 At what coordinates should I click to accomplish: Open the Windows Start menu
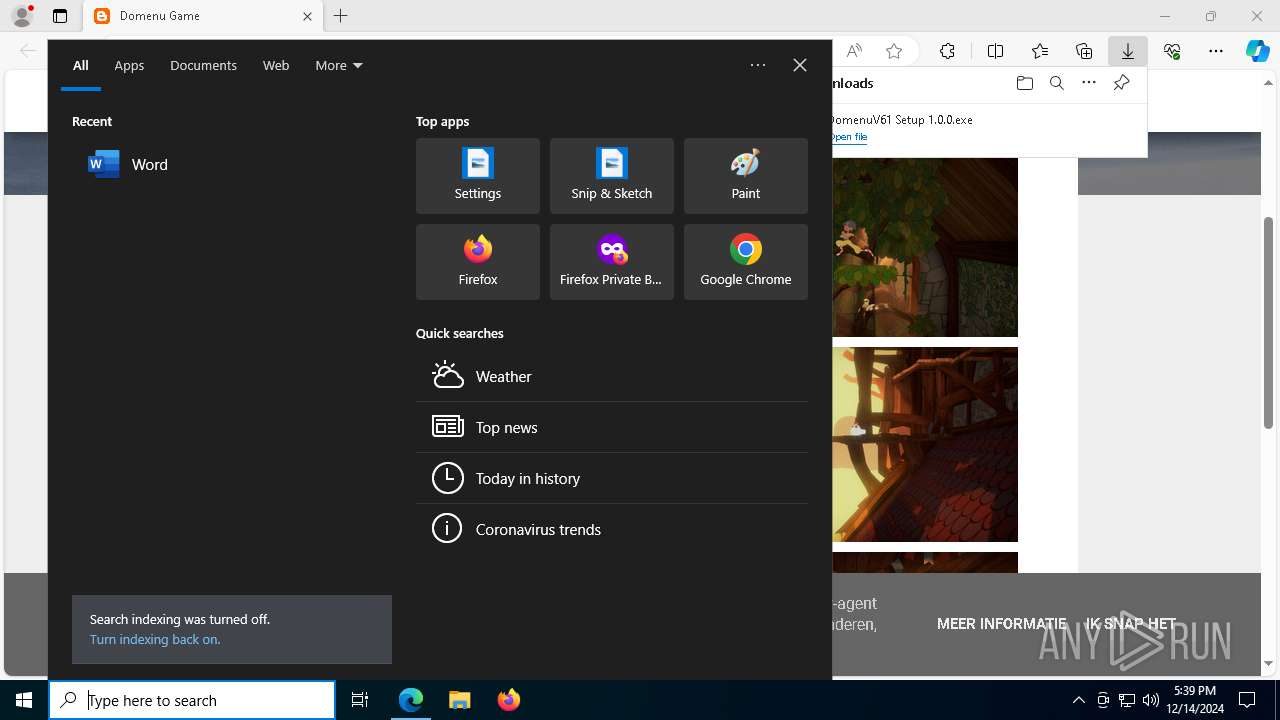point(24,700)
